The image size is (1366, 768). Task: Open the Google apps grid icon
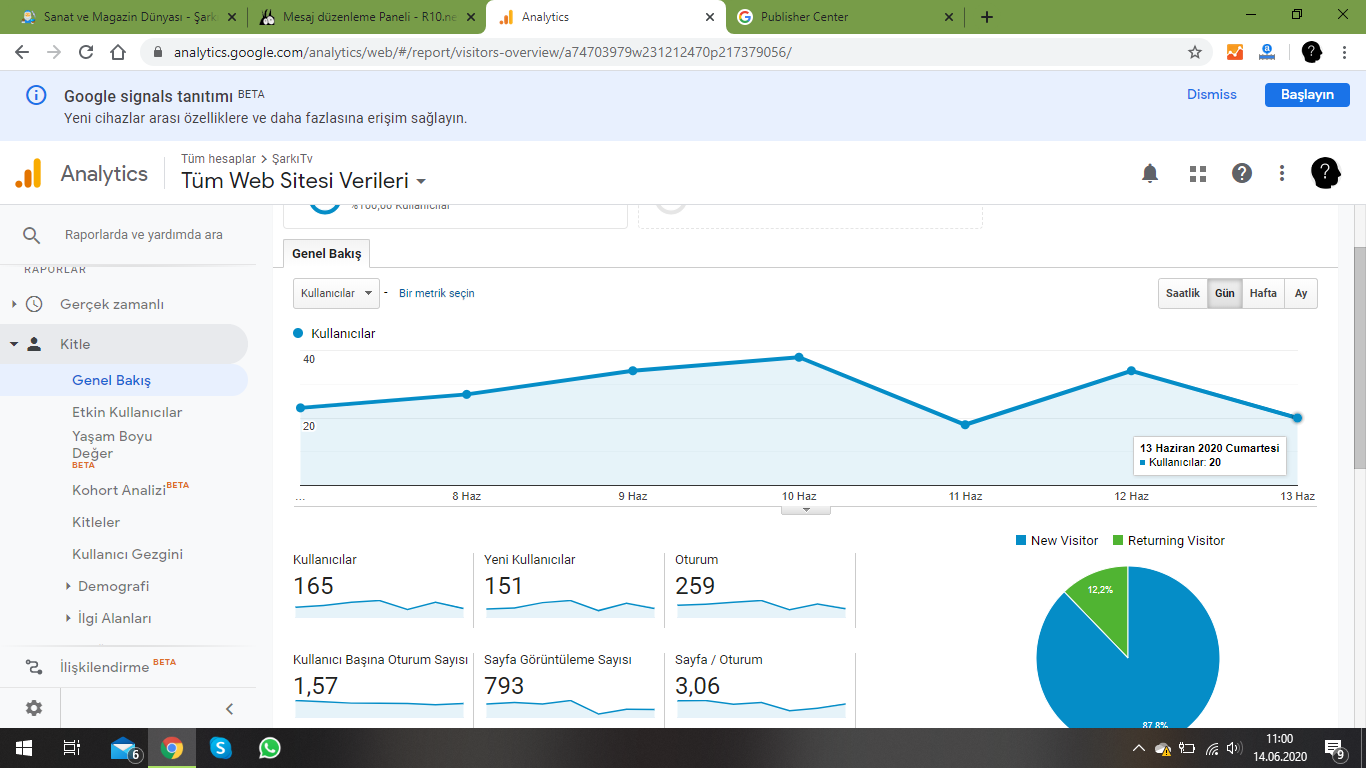coord(1198,173)
